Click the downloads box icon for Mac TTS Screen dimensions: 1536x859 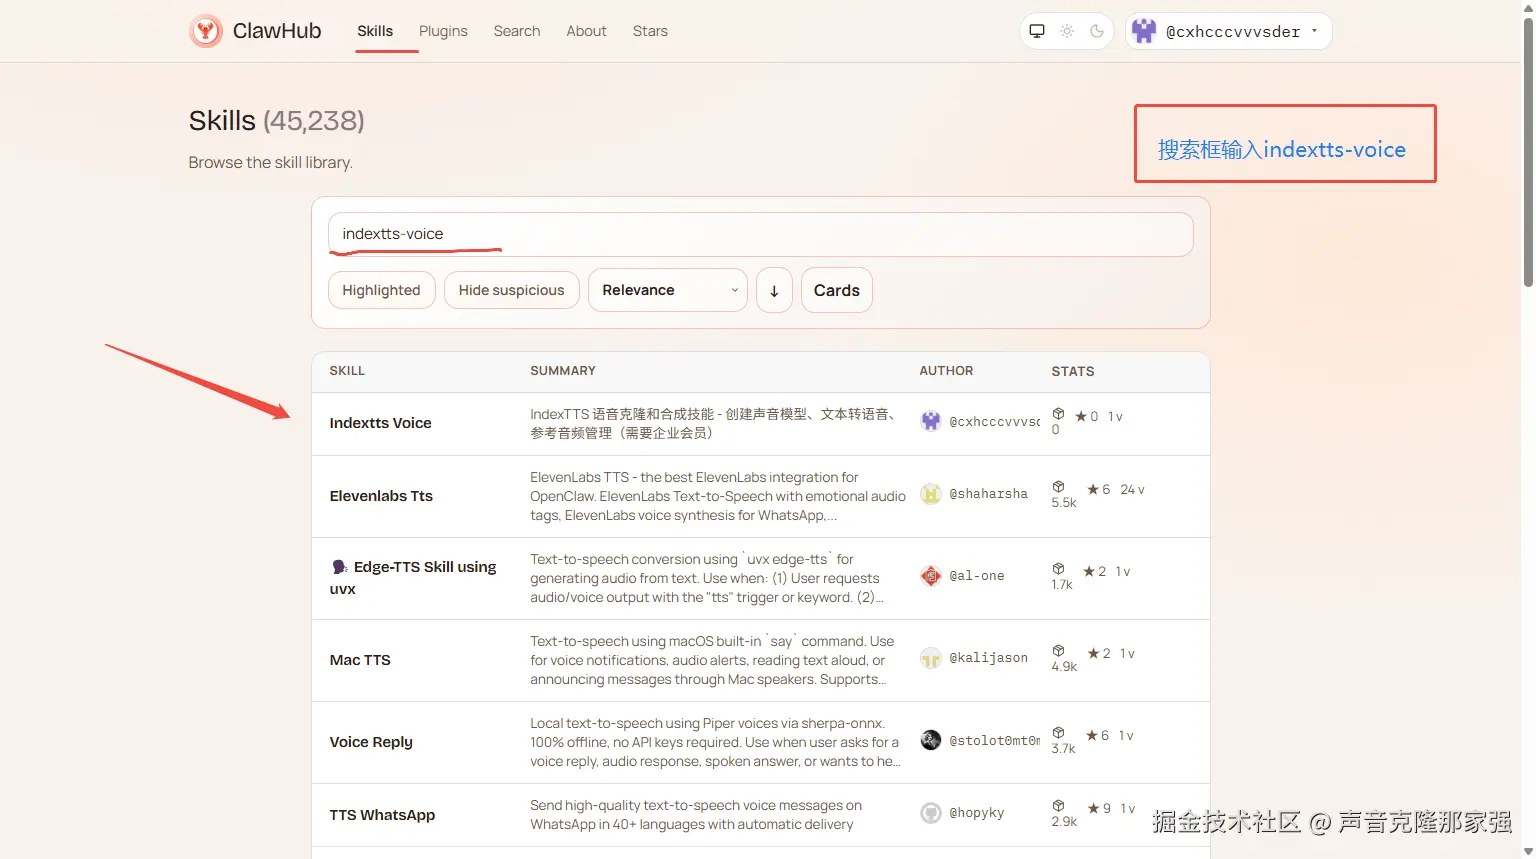[1058, 651]
